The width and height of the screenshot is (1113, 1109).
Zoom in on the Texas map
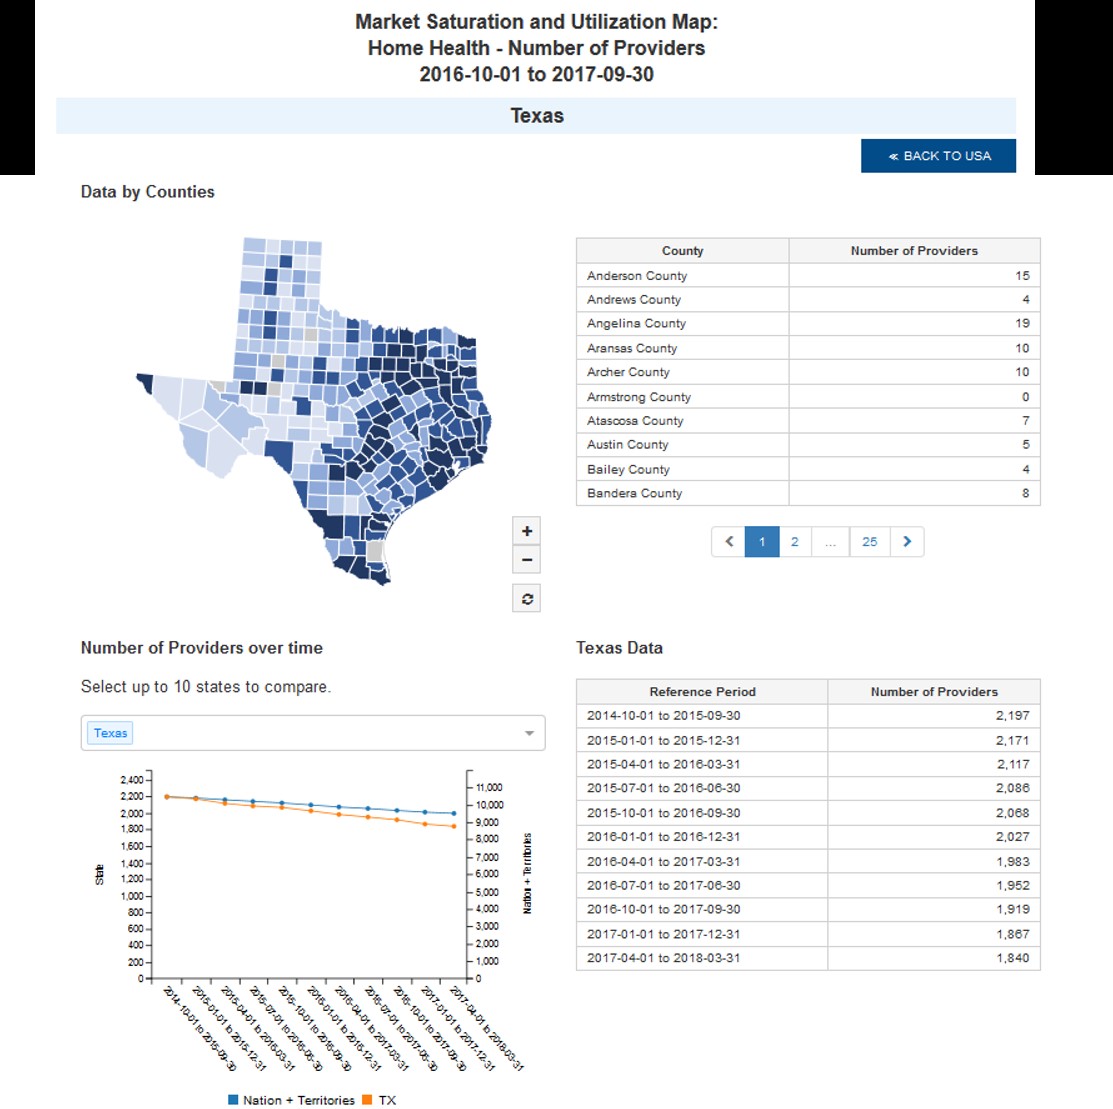pos(527,531)
